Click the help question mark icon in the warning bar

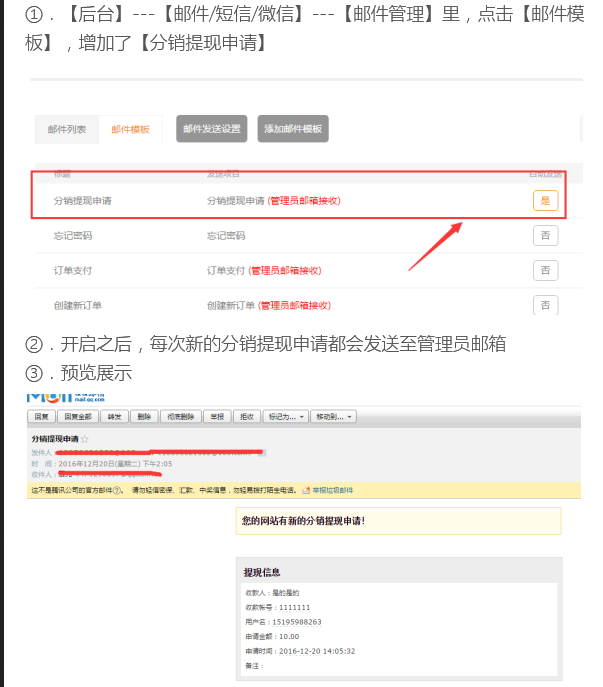coord(118,490)
